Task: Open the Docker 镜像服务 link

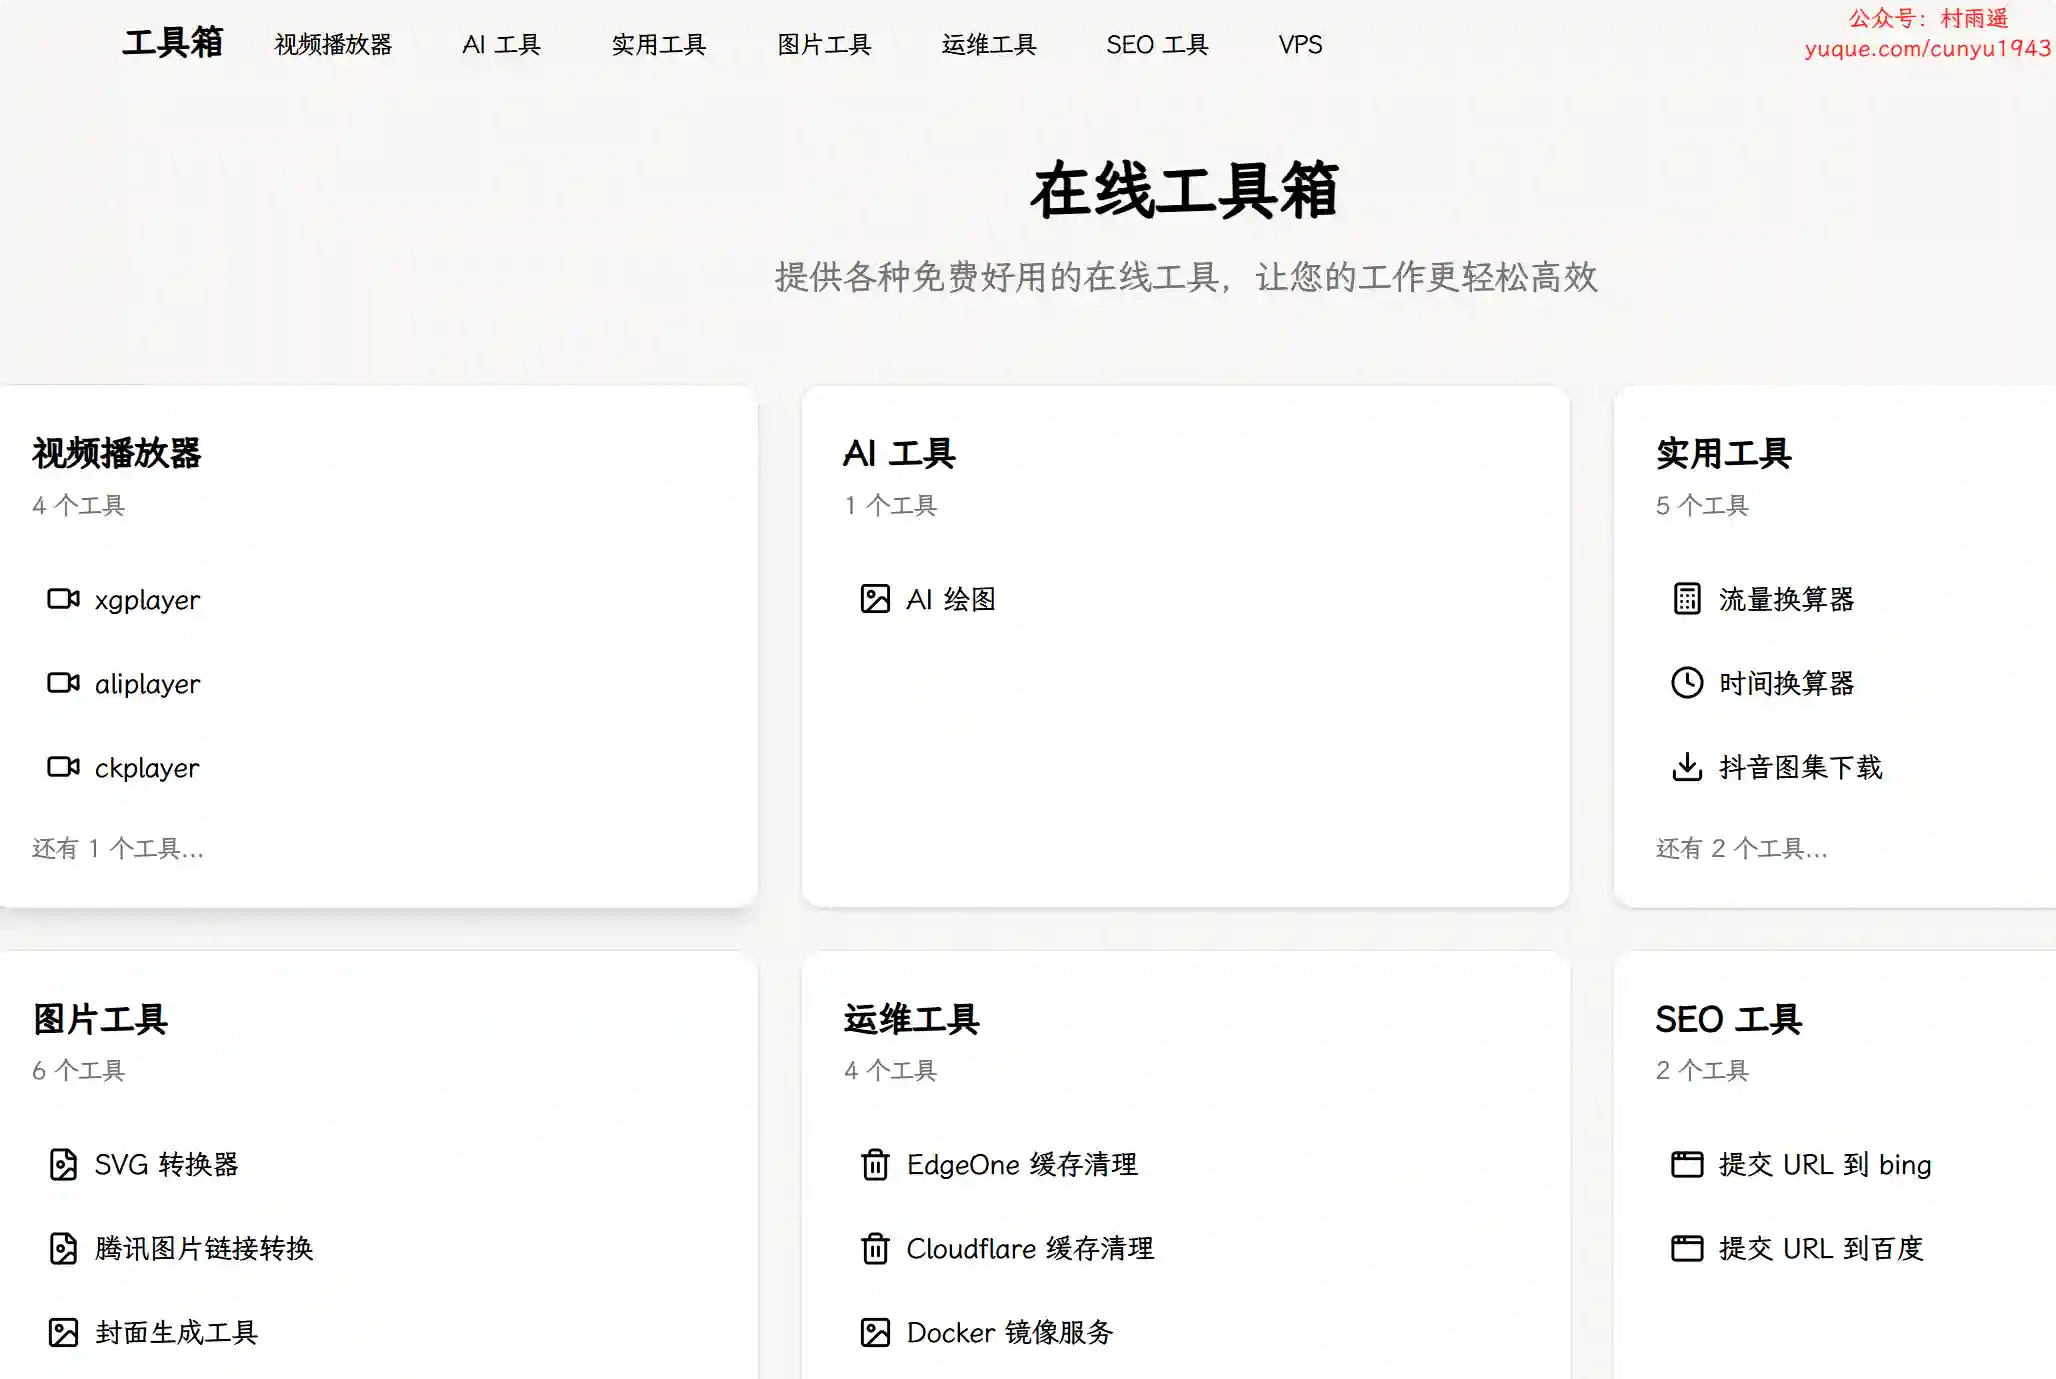Action: (1010, 1332)
